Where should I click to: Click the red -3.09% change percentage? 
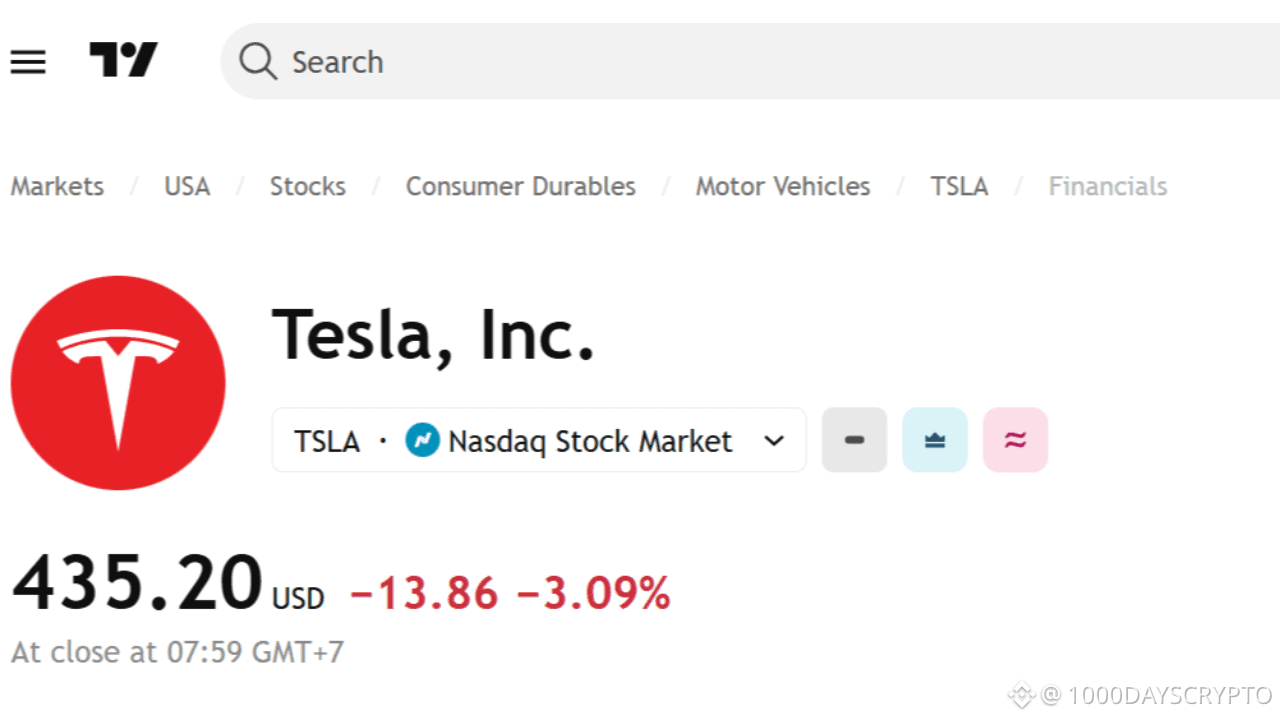[595, 592]
